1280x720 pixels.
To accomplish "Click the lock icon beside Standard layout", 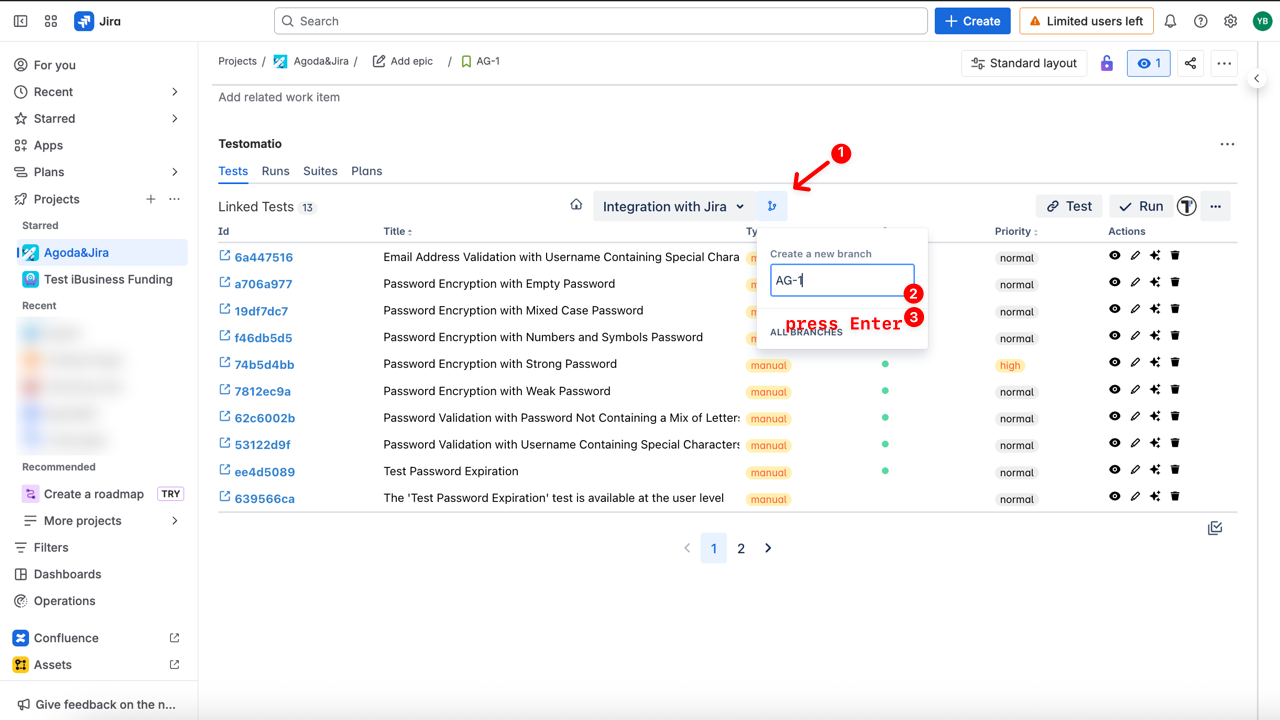I will point(1107,63).
